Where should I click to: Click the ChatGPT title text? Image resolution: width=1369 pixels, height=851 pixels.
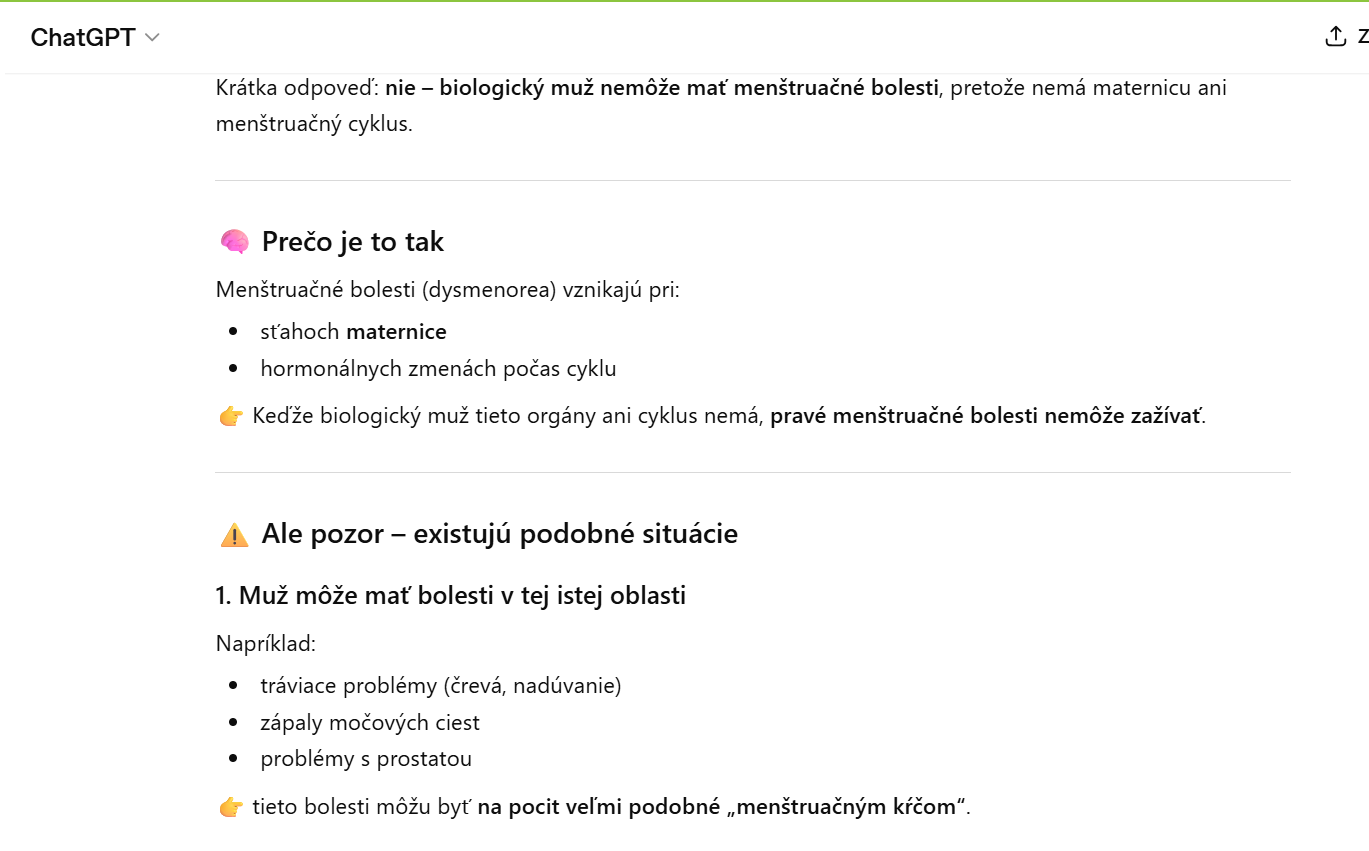pyautogui.click(x=83, y=38)
